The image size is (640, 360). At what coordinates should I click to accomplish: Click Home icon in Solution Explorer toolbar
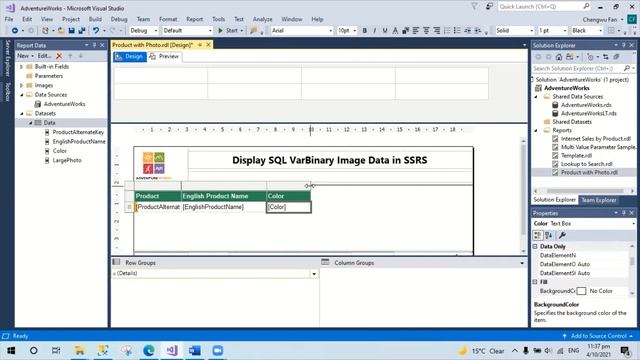point(559,57)
